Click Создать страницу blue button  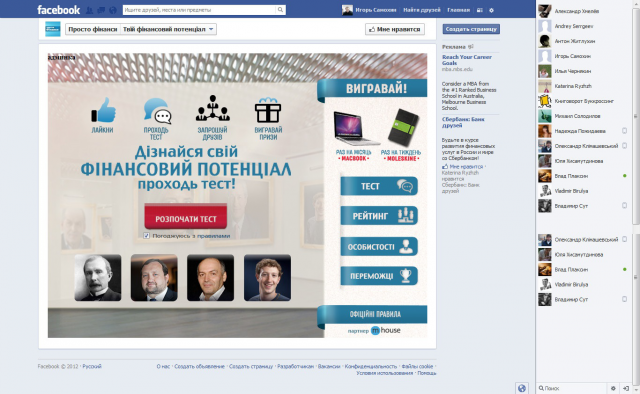[471, 29]
